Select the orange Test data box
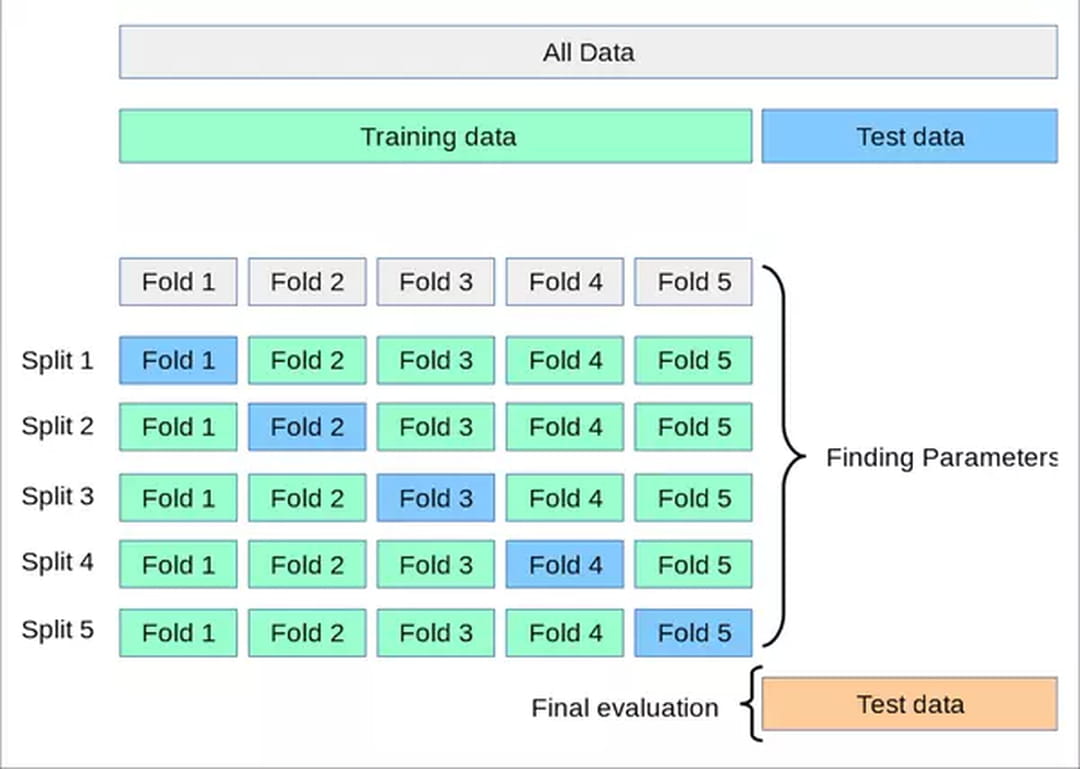Image resolution: width=1080 pixels, height=769 pixels. point(910,704)
